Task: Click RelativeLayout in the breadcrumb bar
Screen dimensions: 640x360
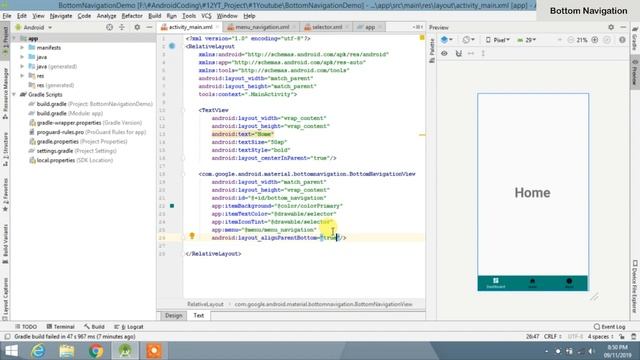Action: click(205, 304)
